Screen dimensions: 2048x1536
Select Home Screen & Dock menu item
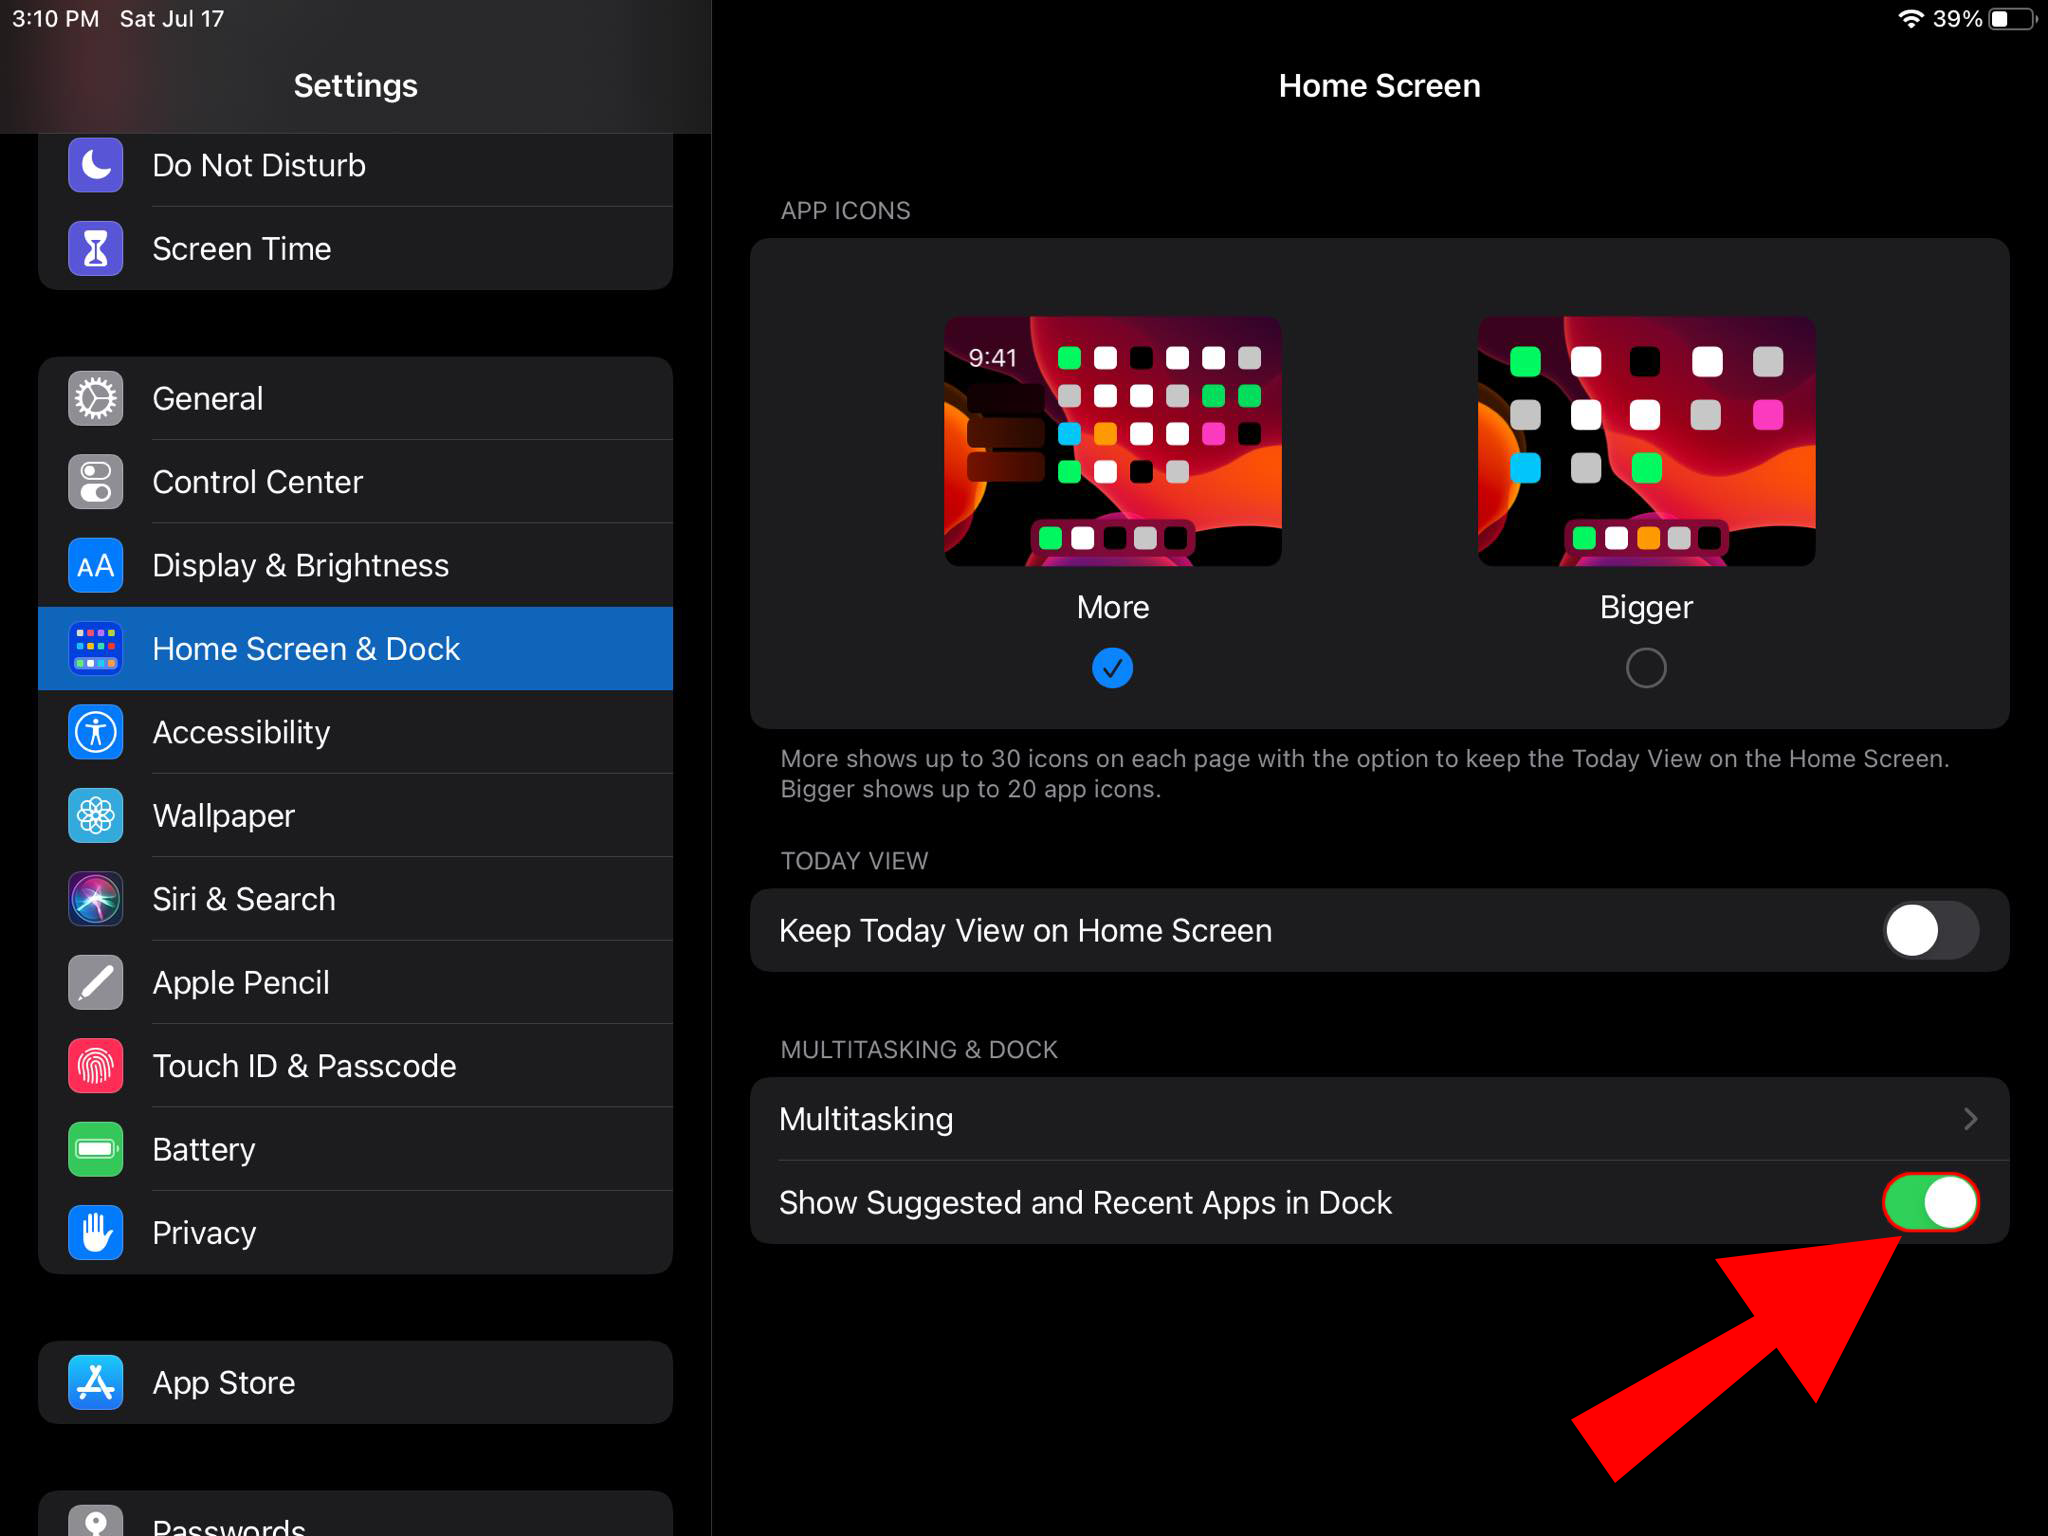[x=305, y=649]
